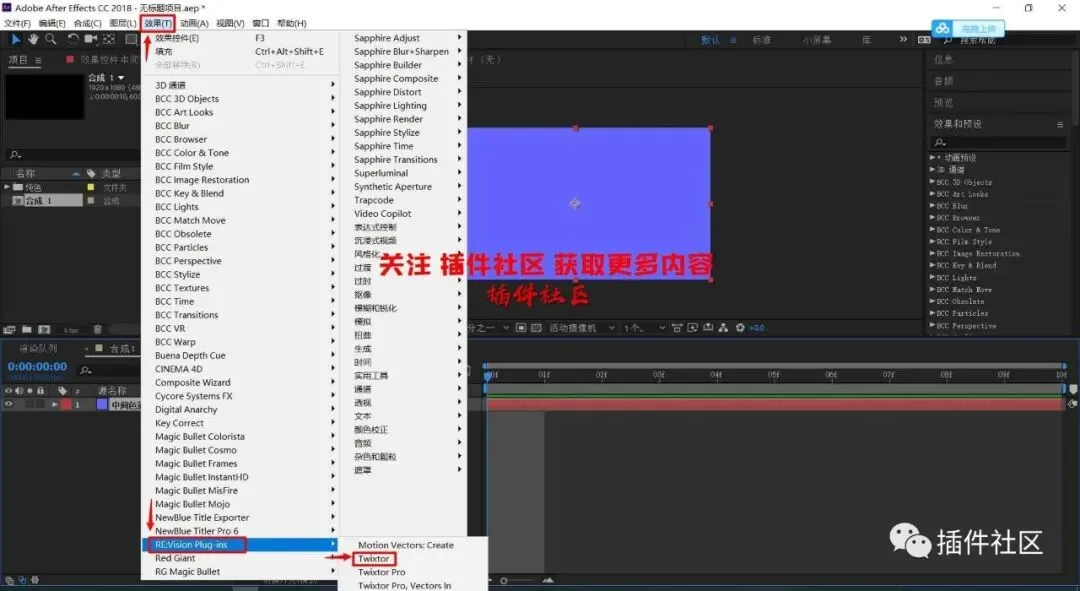Select the Hand tool
This screenshot has width=1080, height=591.
click(33, 39)
